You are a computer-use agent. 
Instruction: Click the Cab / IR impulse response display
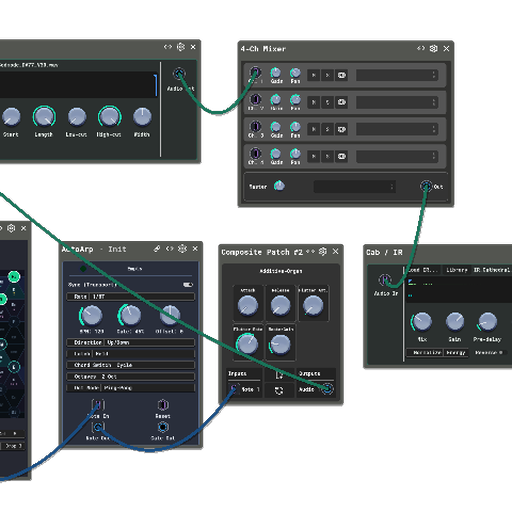click(x=459, y=290)
